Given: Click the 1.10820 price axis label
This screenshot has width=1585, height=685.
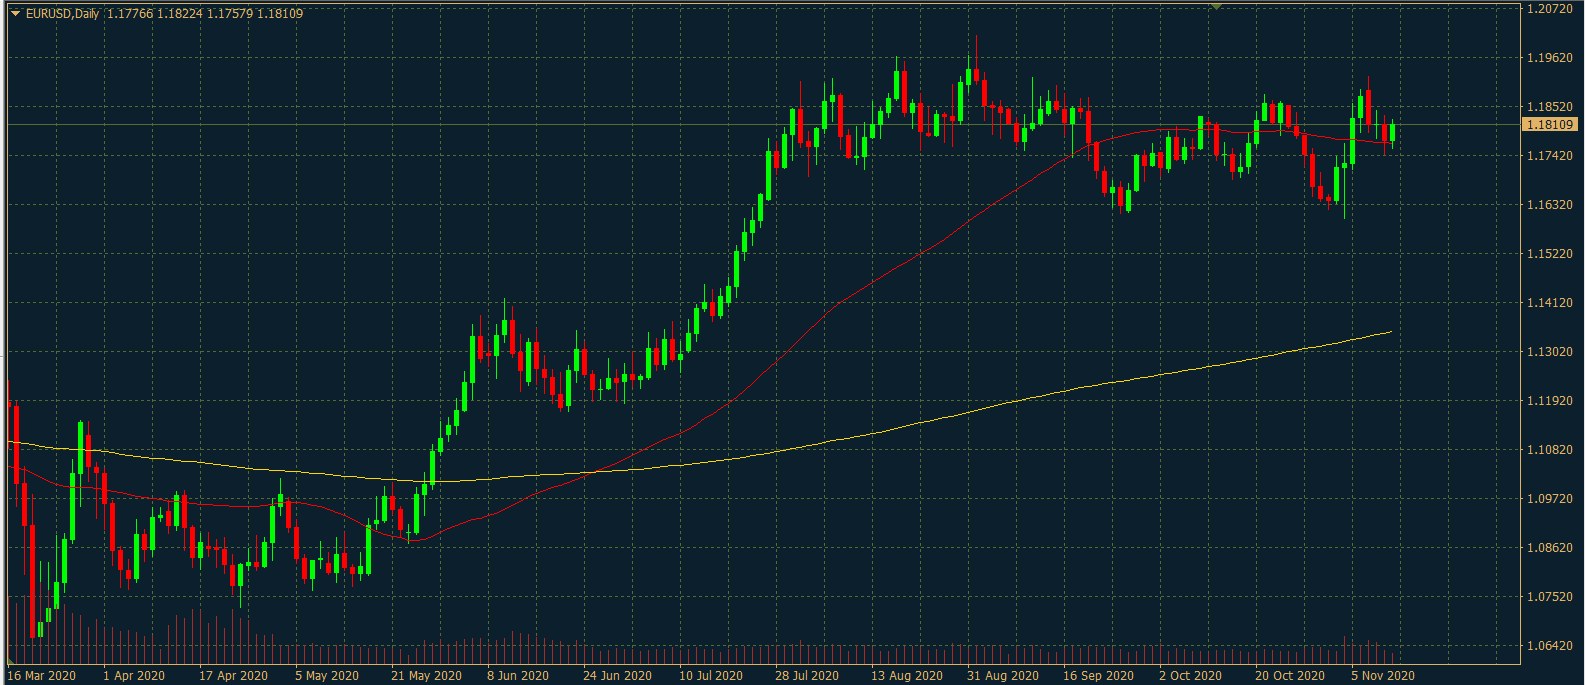Looking at the screenshot, I should click(1550, 450).
